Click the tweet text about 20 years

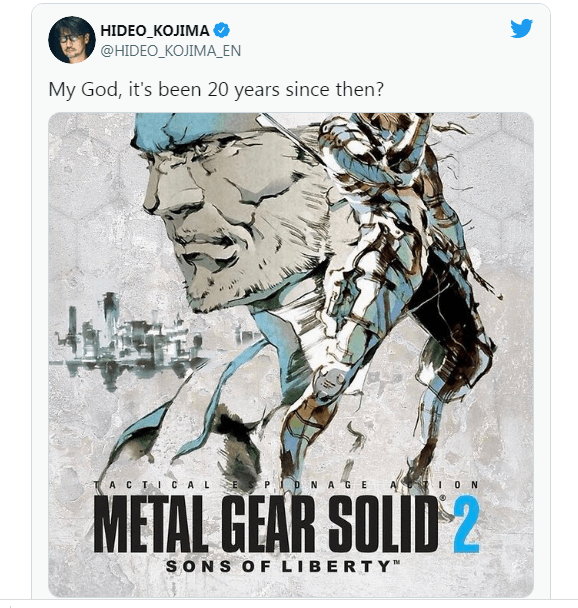(x=216, y=90)
